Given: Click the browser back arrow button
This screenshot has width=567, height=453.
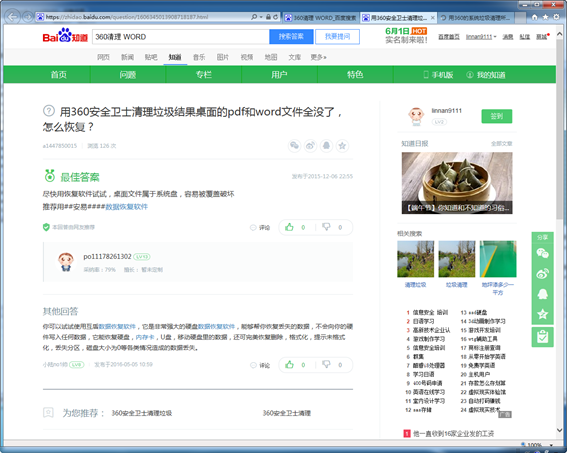Looking at the screenshot, I should coord(12,17).
